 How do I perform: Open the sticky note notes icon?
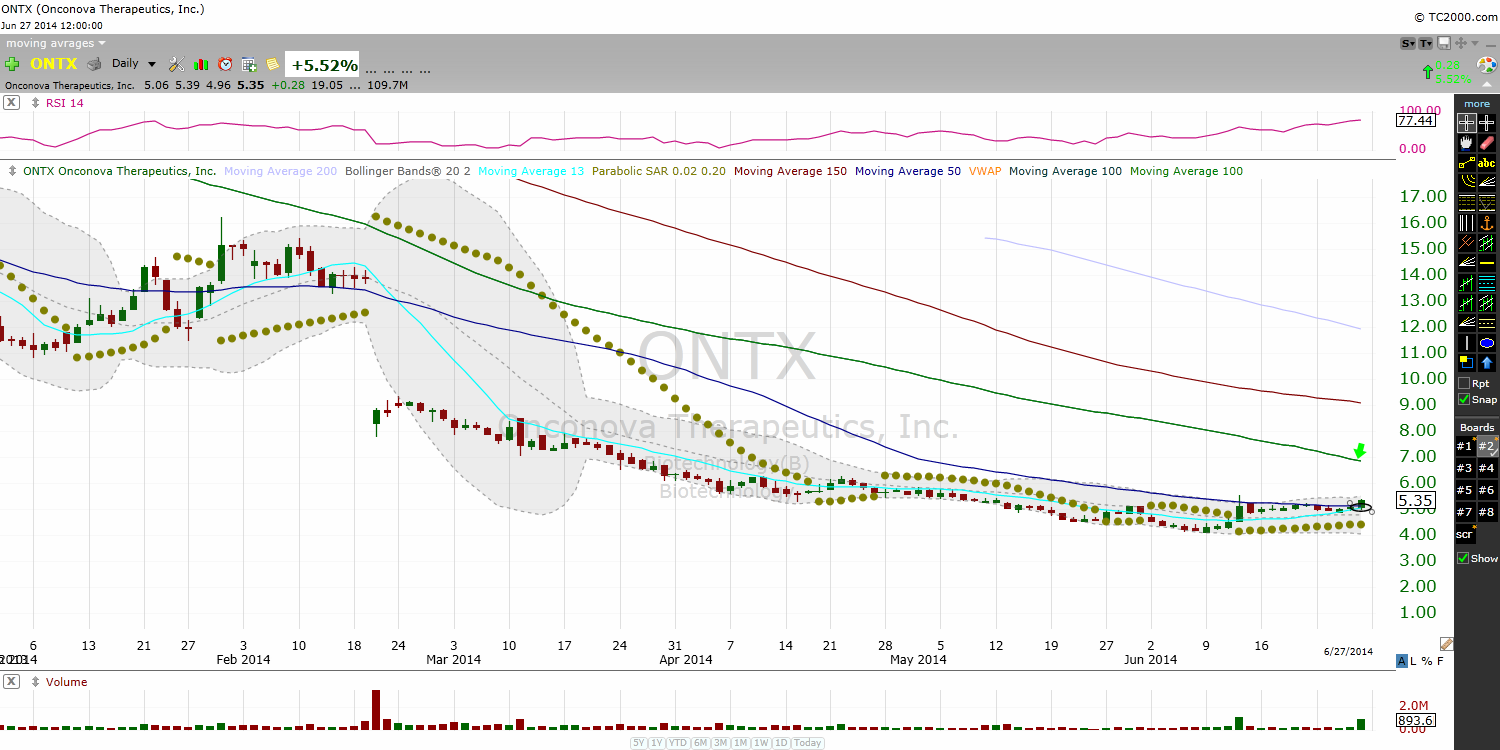[x=273, y=63]
